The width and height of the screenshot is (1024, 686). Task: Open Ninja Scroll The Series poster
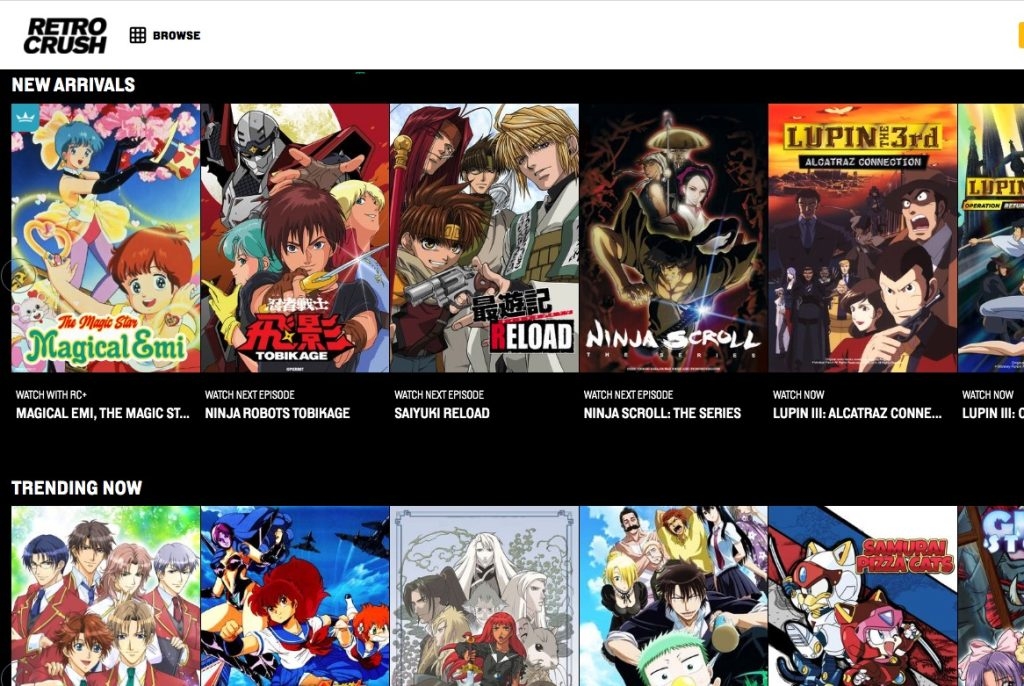673,238
